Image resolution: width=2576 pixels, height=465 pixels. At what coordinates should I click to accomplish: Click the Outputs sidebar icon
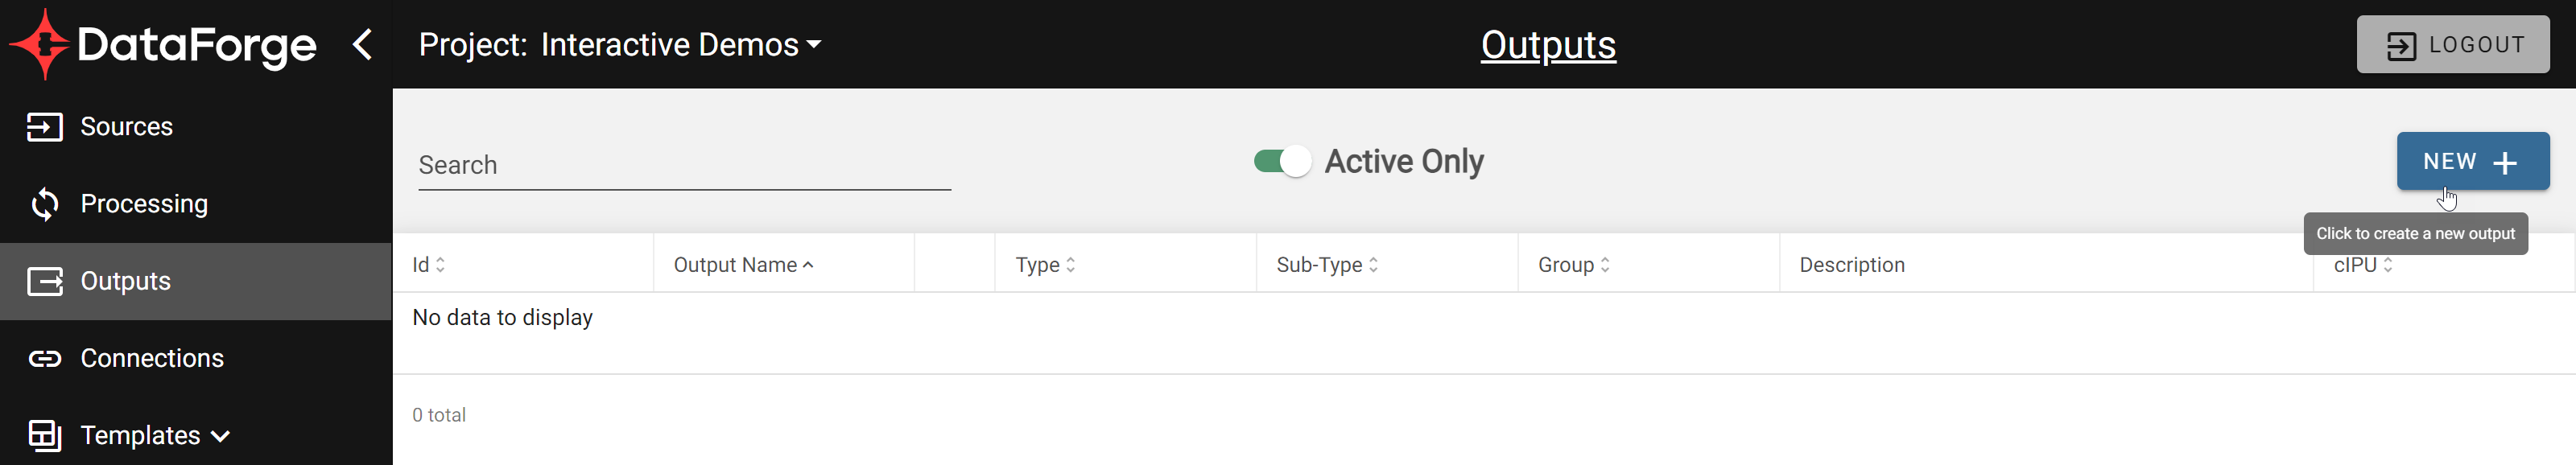click(44, 281)
